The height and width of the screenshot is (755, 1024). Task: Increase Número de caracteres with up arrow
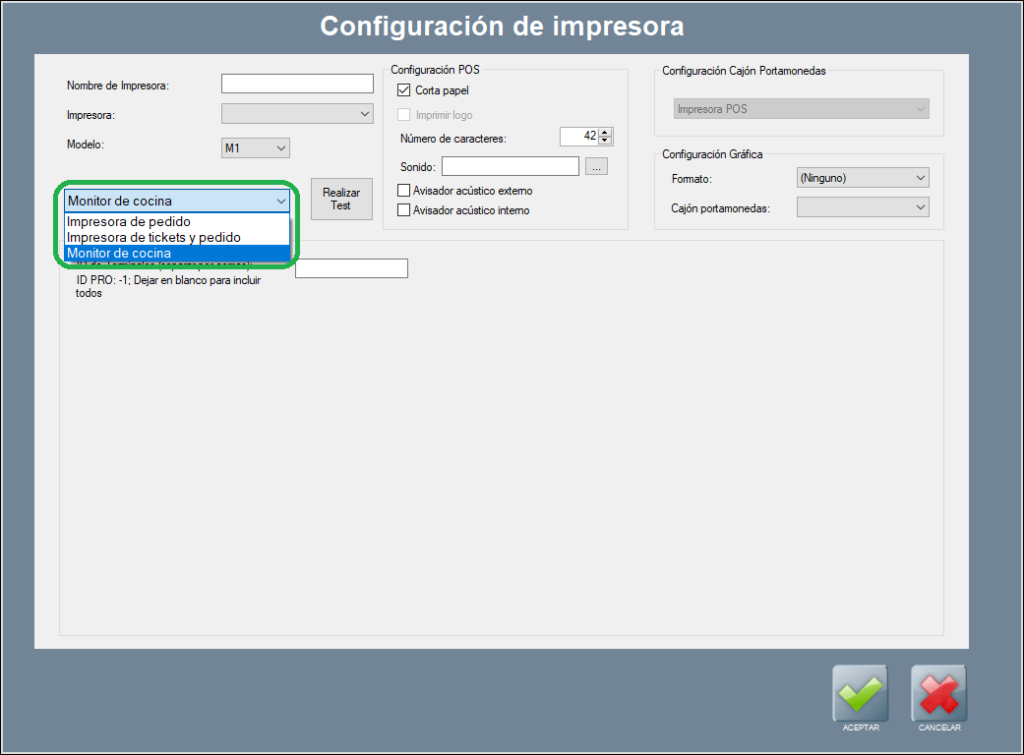pyautogui.click(x=606, y=132)
